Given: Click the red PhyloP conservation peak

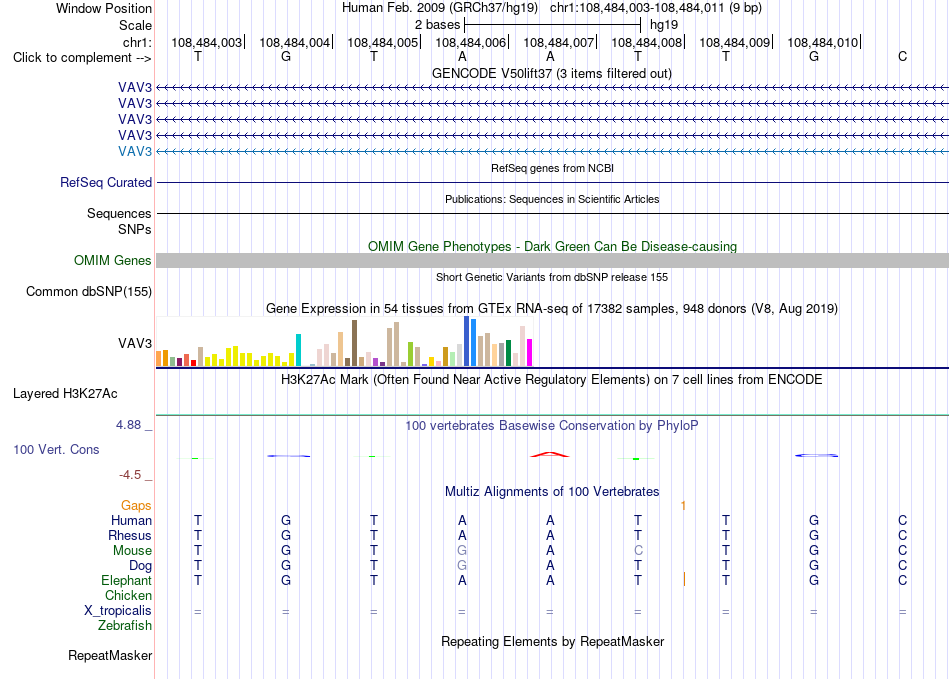Looking at the screenshot, I should 550,454.
